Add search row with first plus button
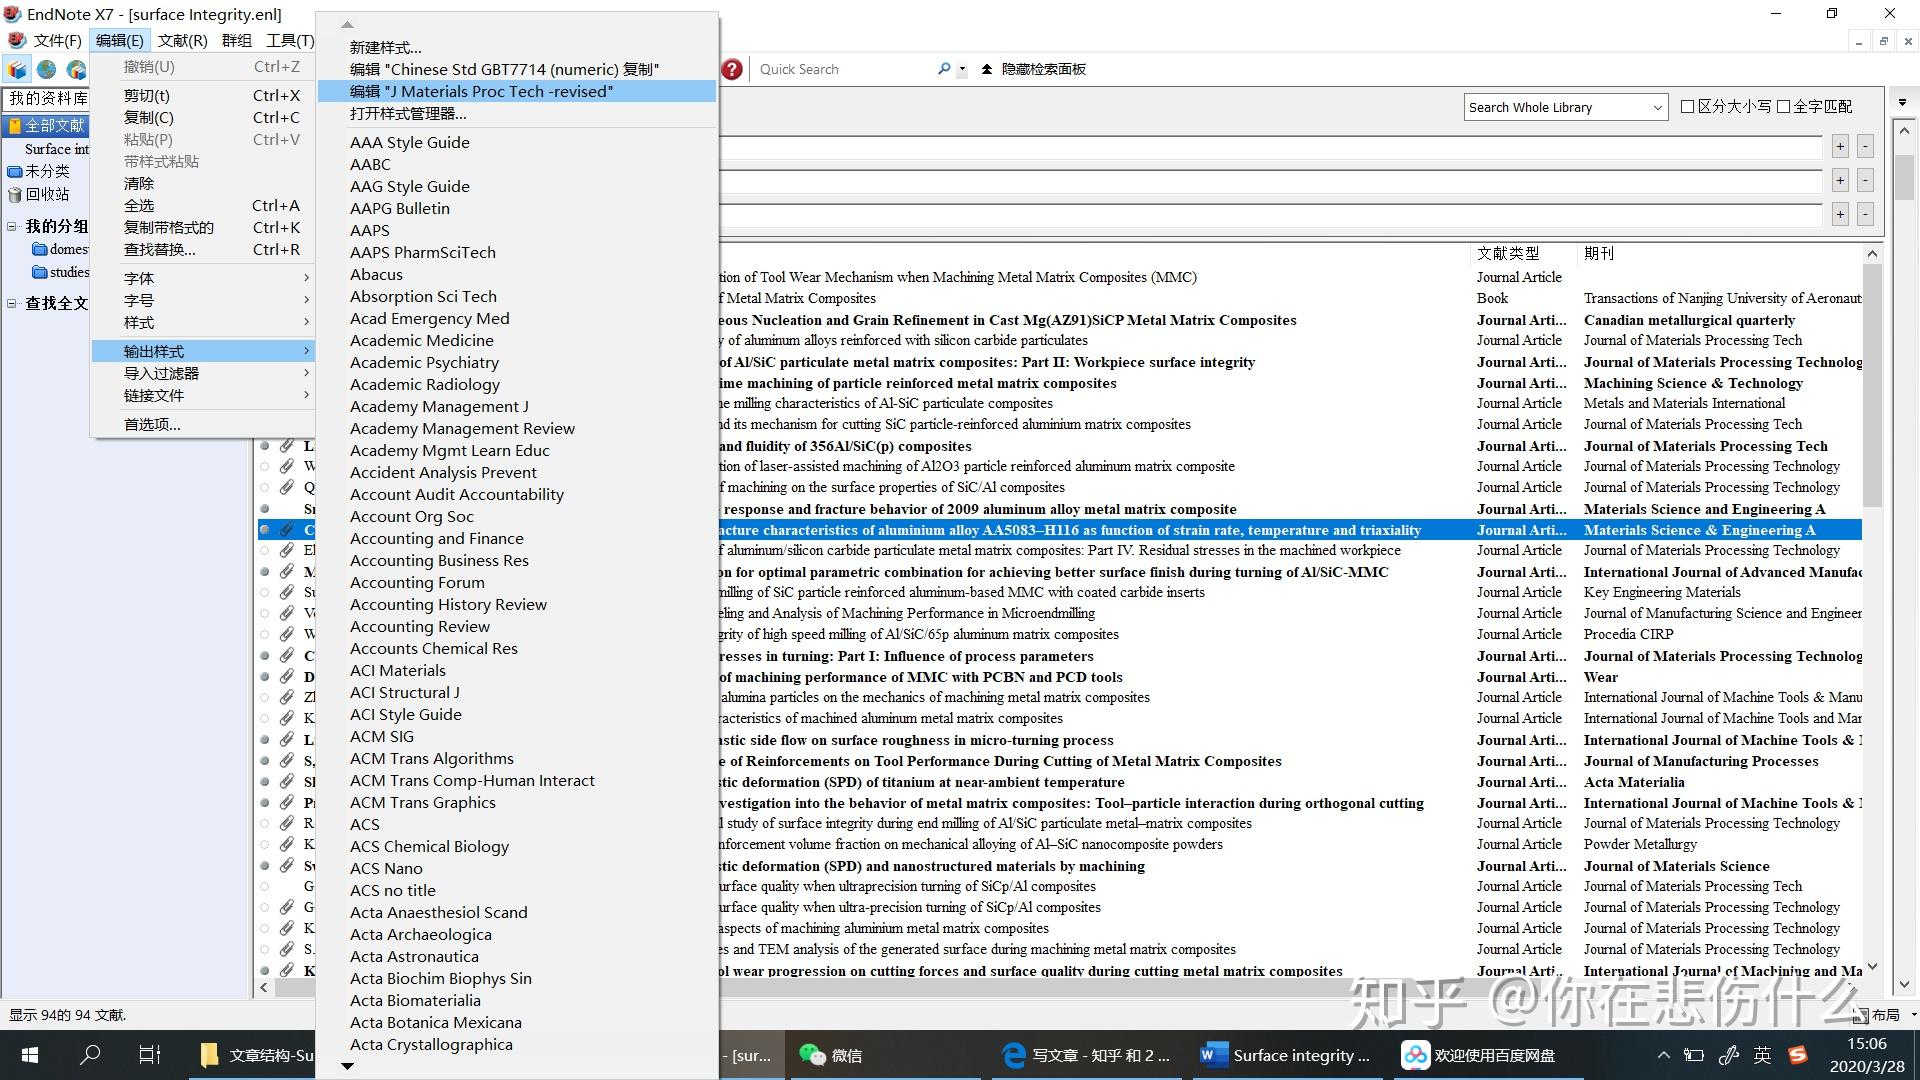1920x1080 pixels. point(1840,147)
